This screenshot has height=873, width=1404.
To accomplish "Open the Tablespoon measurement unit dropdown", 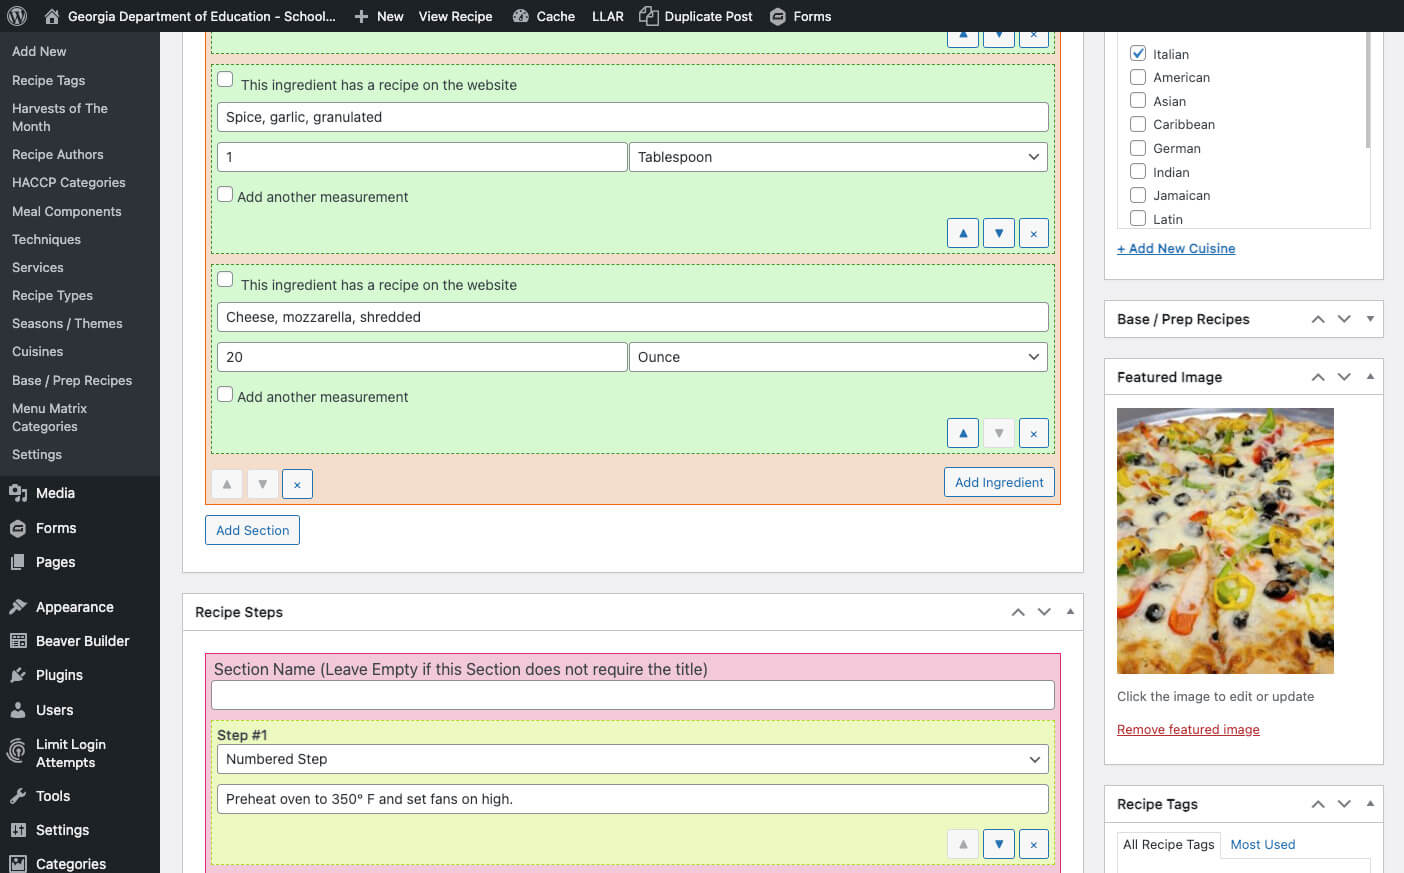I will pos(838,157).
